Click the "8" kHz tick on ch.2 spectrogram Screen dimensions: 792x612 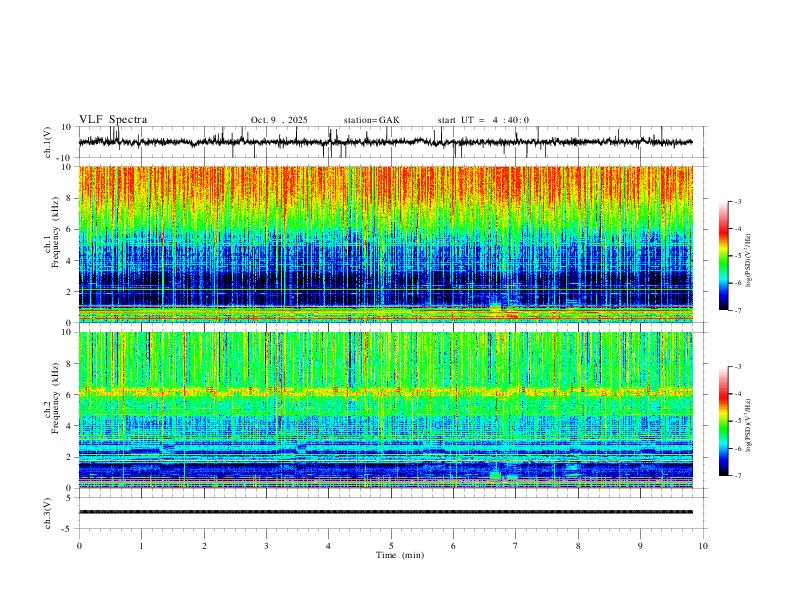coord(69,364)
